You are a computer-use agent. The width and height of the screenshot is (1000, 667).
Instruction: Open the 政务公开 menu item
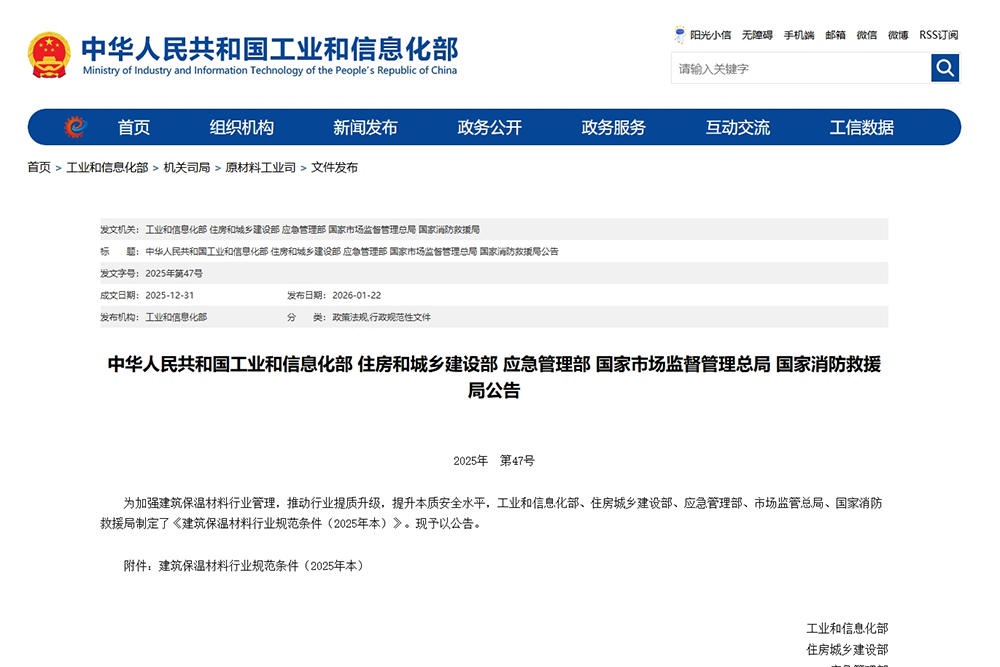490,128
